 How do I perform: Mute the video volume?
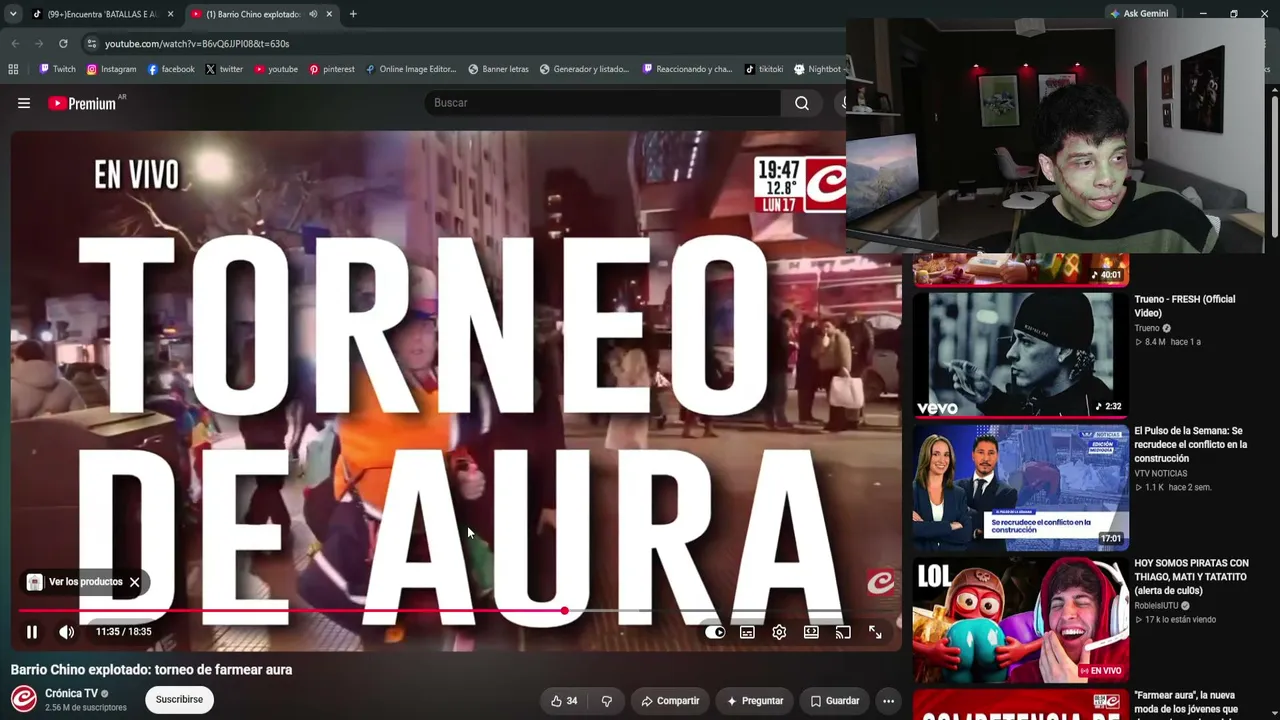click(x=67, y=632)
